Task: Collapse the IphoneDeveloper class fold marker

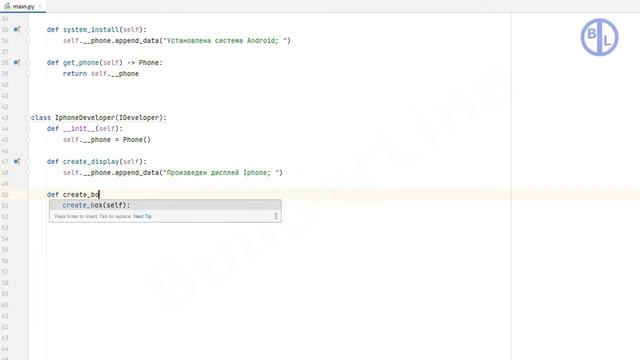Action: tap(28, 118)
